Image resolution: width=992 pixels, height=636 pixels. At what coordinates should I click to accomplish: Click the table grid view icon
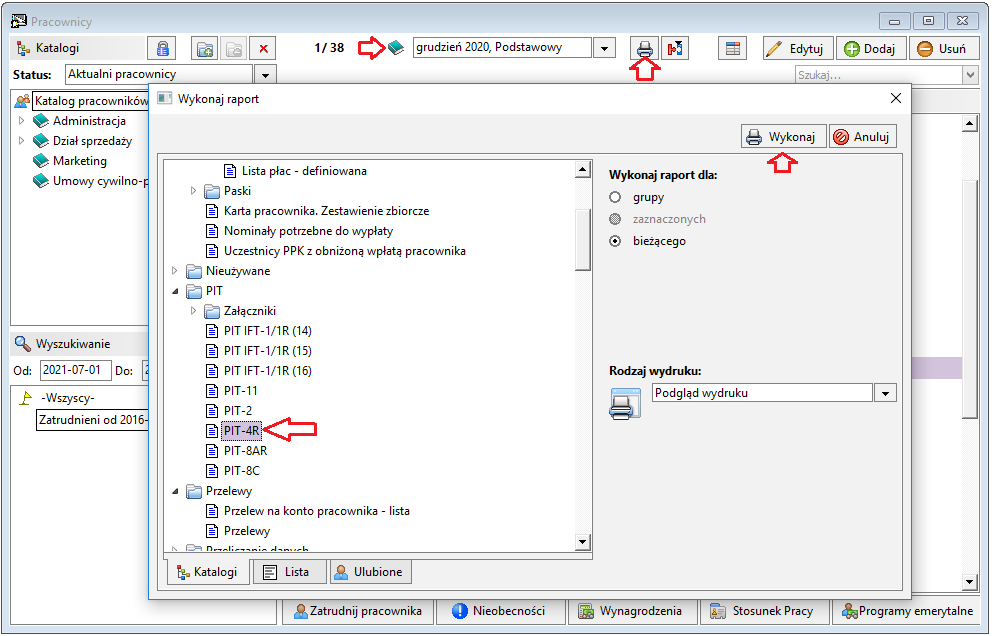(733, 49)
